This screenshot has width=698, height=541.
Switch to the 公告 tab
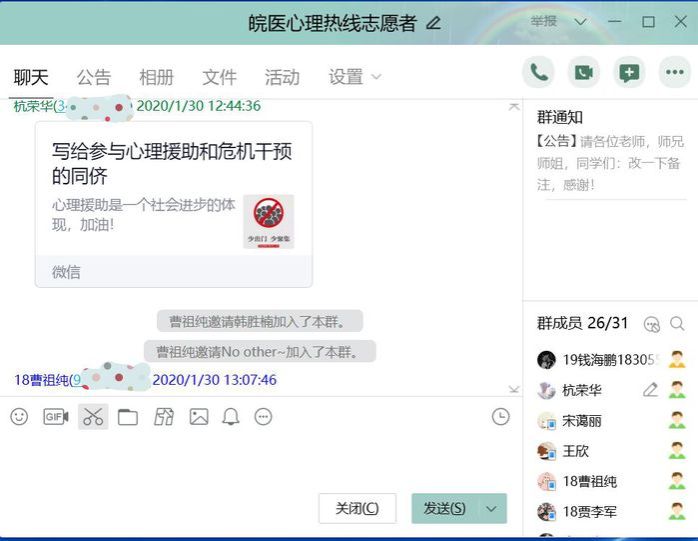click(94, 77)
